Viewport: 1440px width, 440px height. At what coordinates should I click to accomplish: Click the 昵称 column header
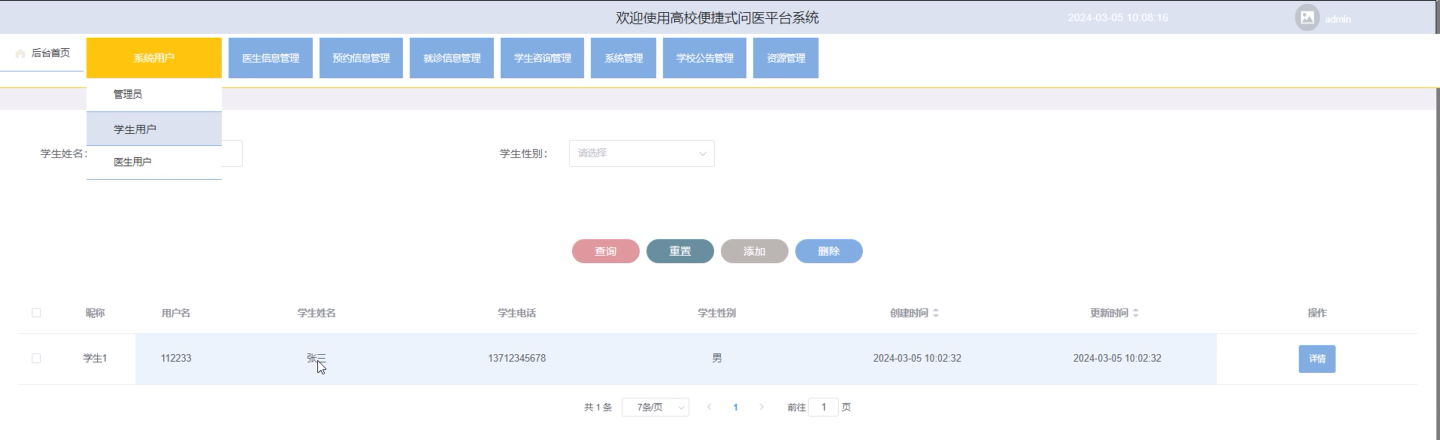coord(95,313)
